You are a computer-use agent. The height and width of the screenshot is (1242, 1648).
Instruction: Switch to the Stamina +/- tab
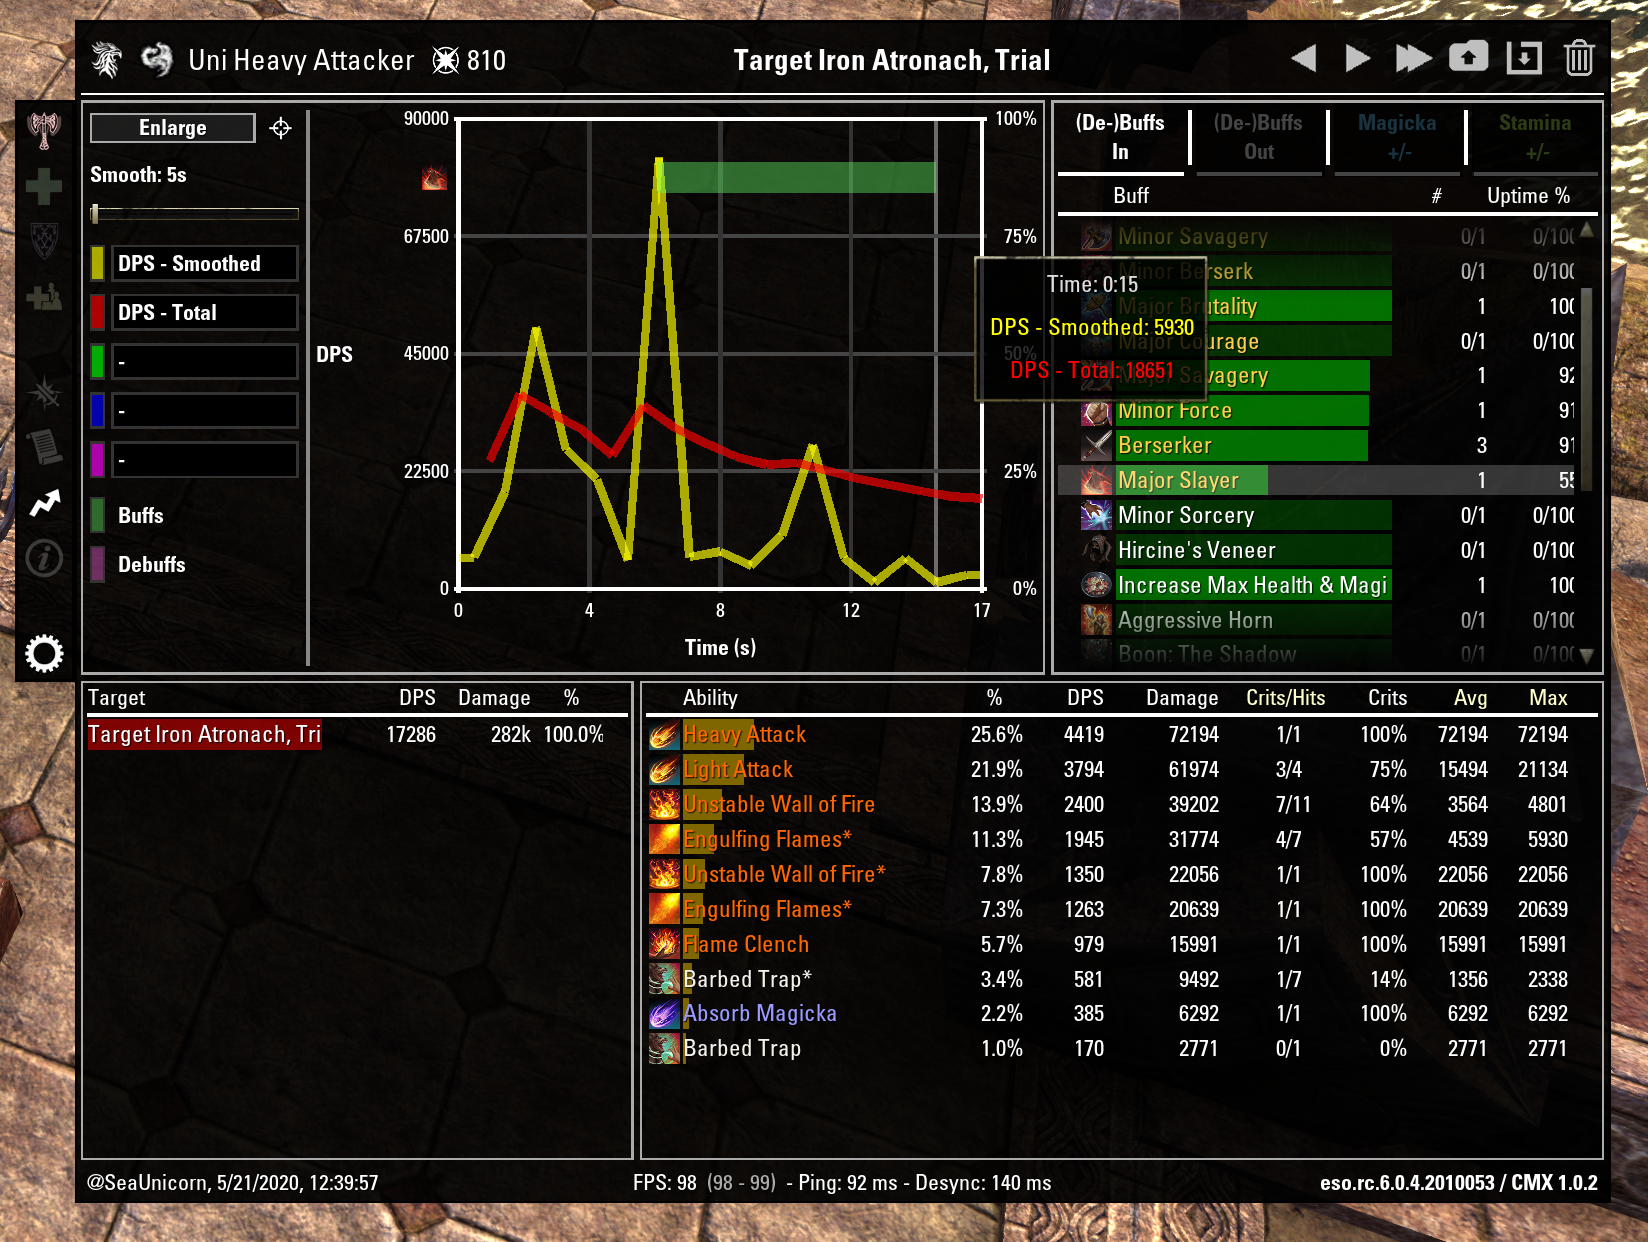[1535, 138]
